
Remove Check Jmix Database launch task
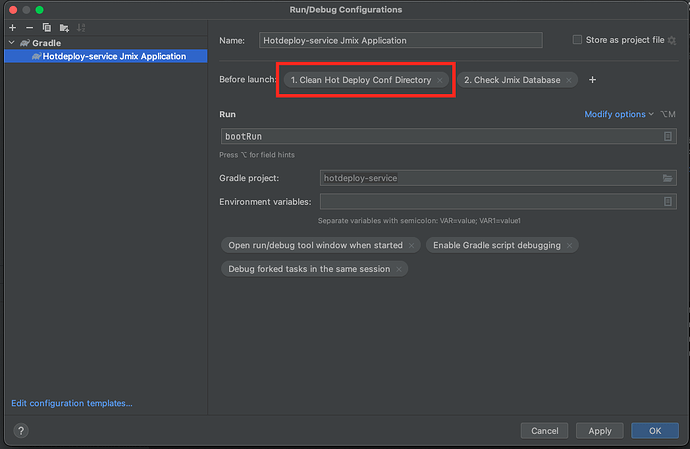(x=569, y=80)
